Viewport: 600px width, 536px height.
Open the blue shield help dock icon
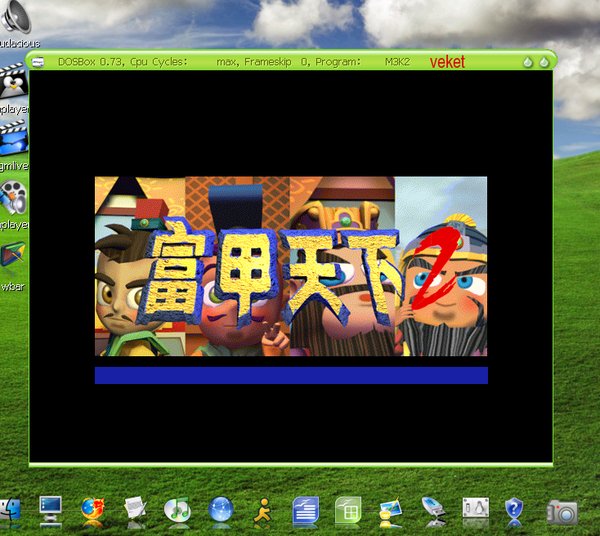click(x=514, y=510)
